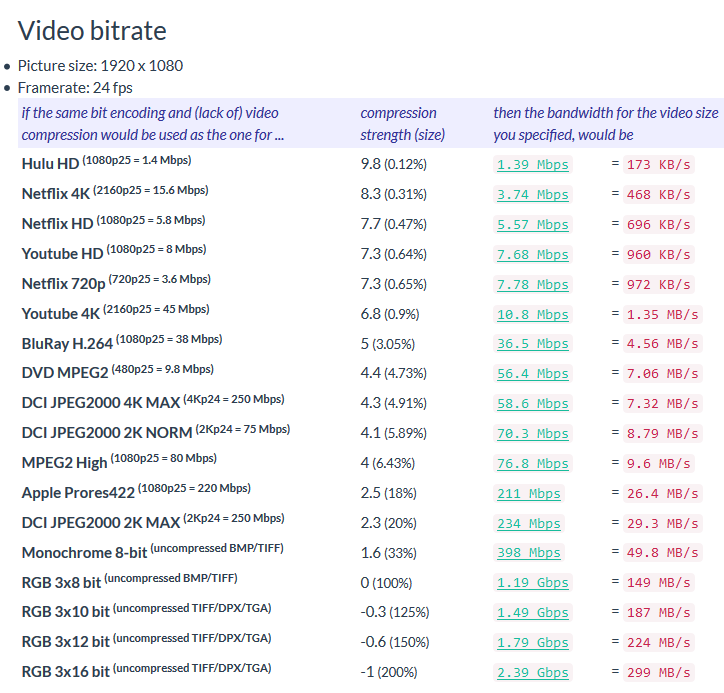Select the 29.3 MB/s value

[x=663, y=524]
